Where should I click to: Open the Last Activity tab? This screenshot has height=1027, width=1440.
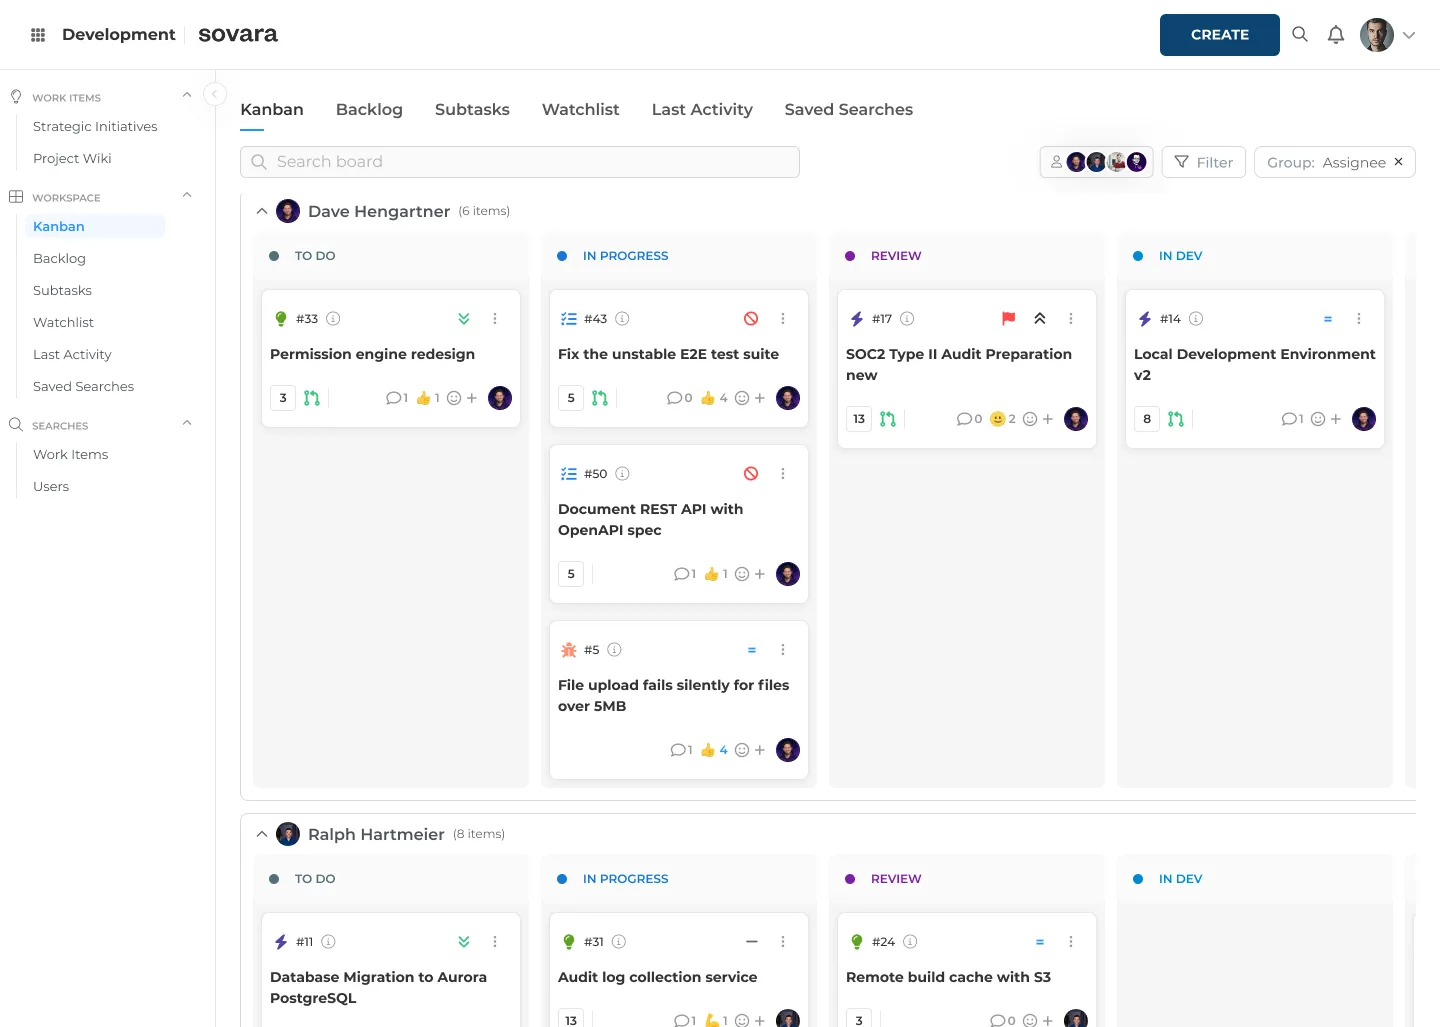(x=702, y=110)
